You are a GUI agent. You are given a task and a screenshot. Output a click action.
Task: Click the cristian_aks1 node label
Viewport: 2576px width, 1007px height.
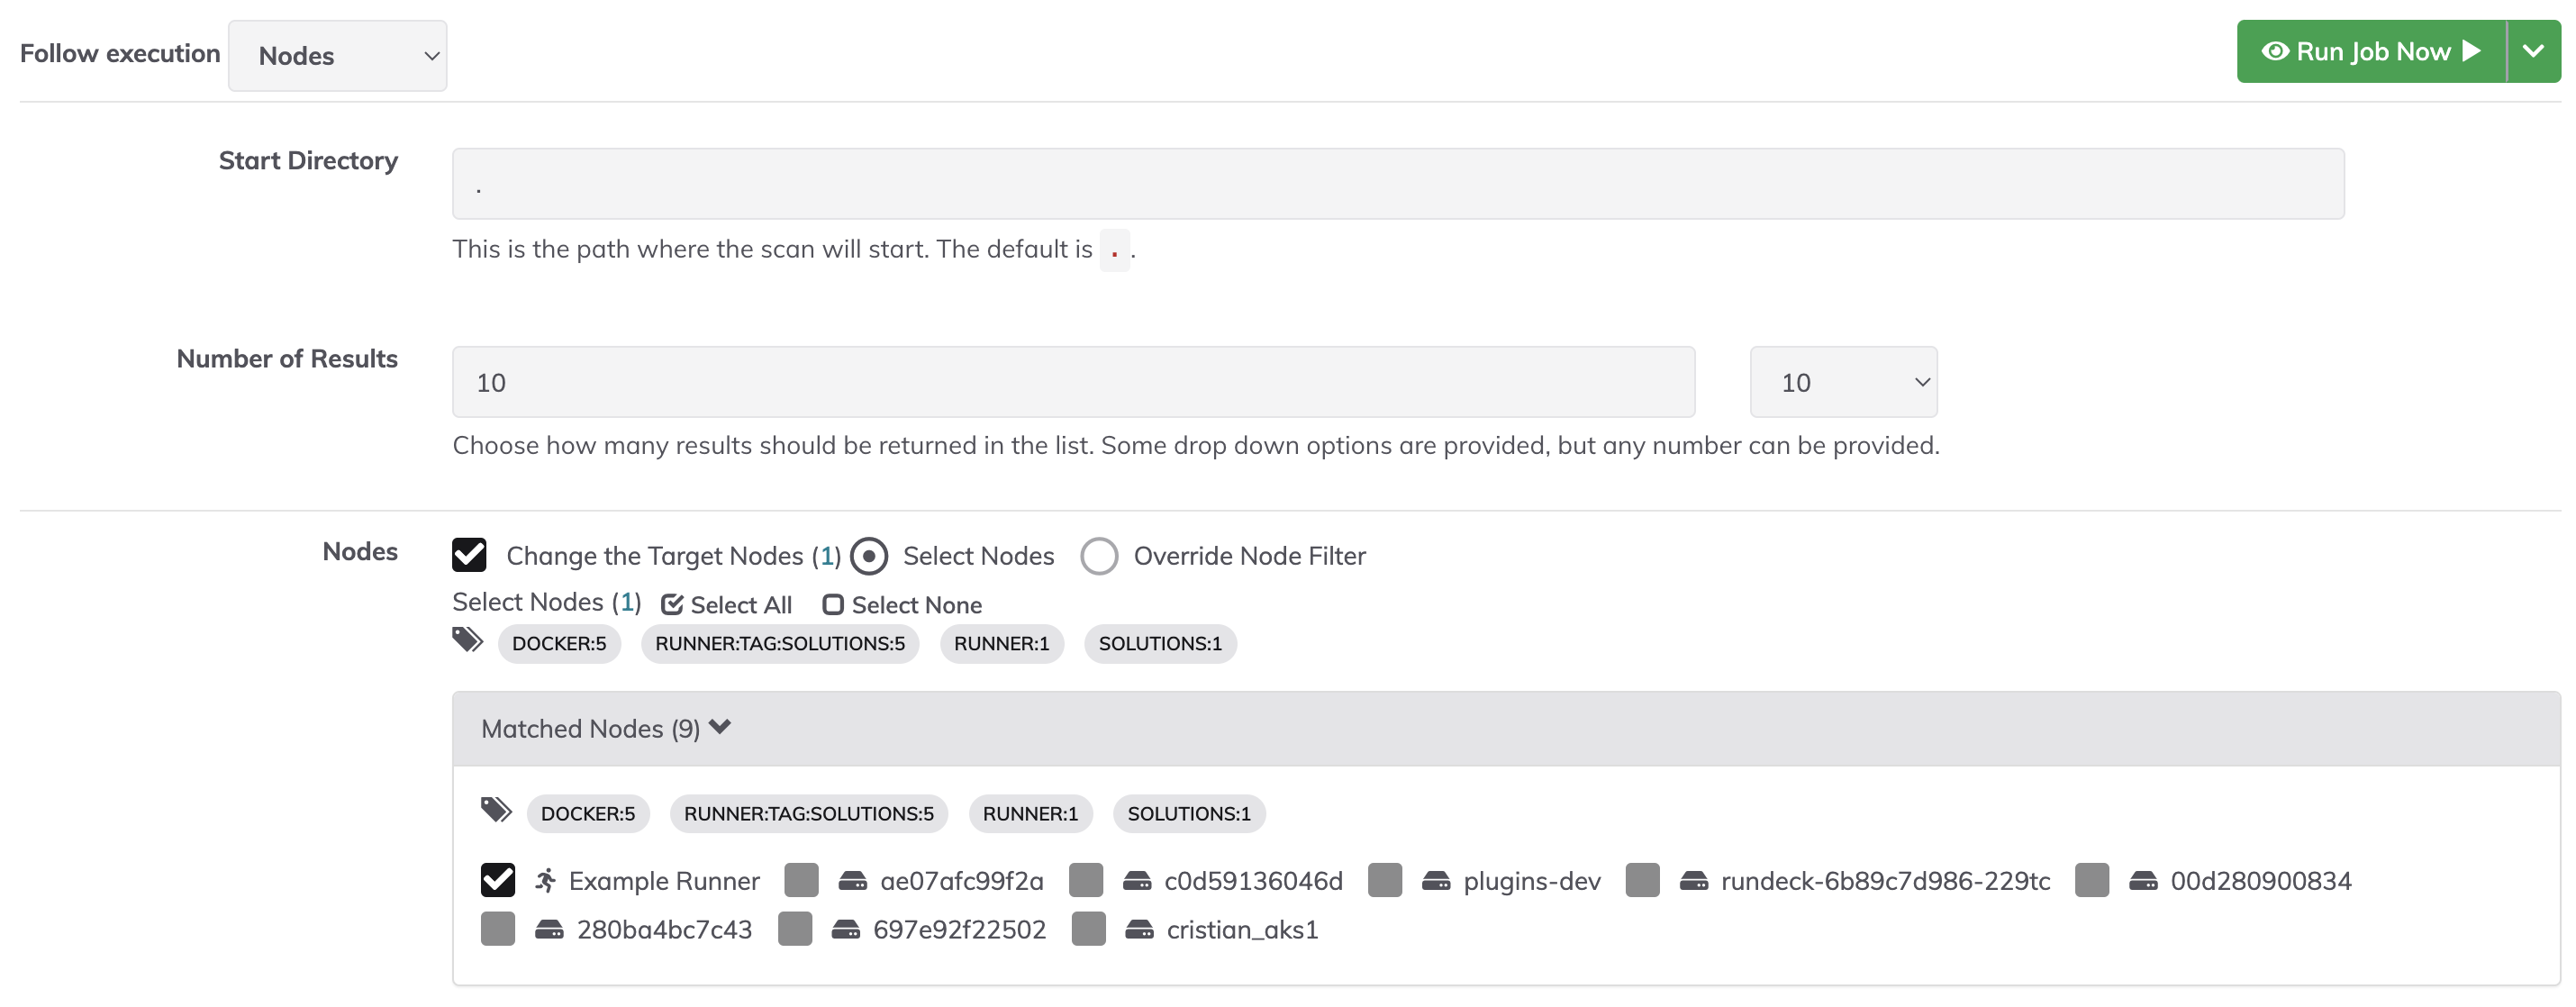click(1242, 930)
